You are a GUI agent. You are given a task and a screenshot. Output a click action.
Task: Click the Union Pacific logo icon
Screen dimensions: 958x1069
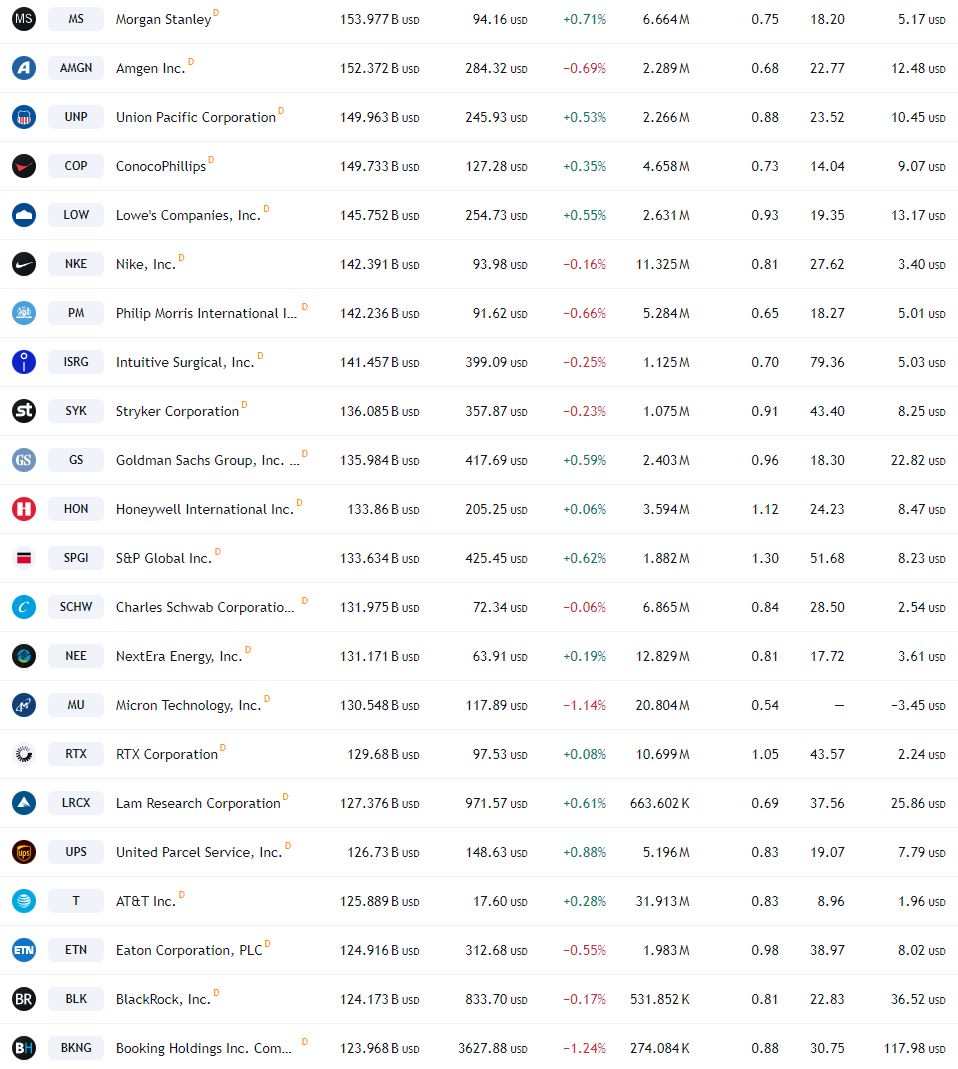point(24,117)
